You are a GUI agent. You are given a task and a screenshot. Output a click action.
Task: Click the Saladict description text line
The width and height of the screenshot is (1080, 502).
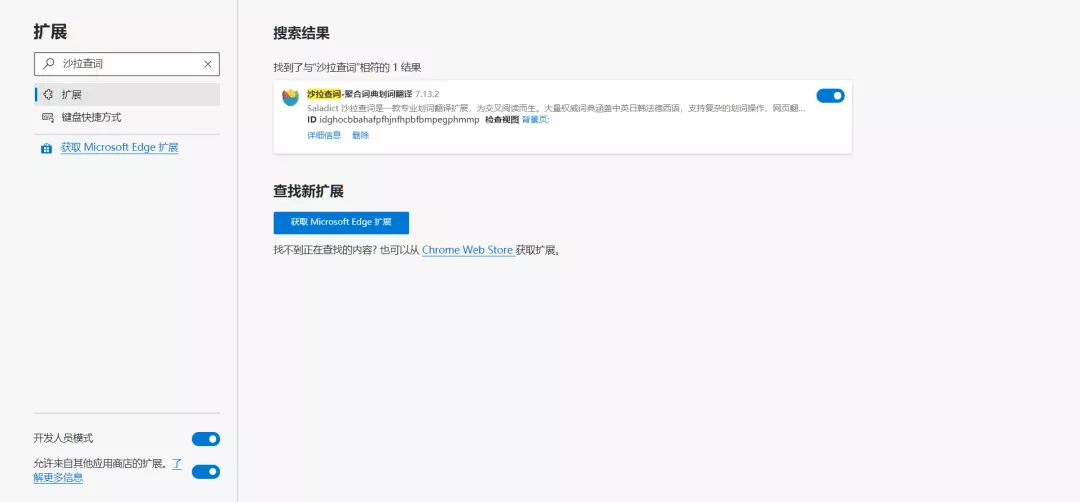click(557, 108)
